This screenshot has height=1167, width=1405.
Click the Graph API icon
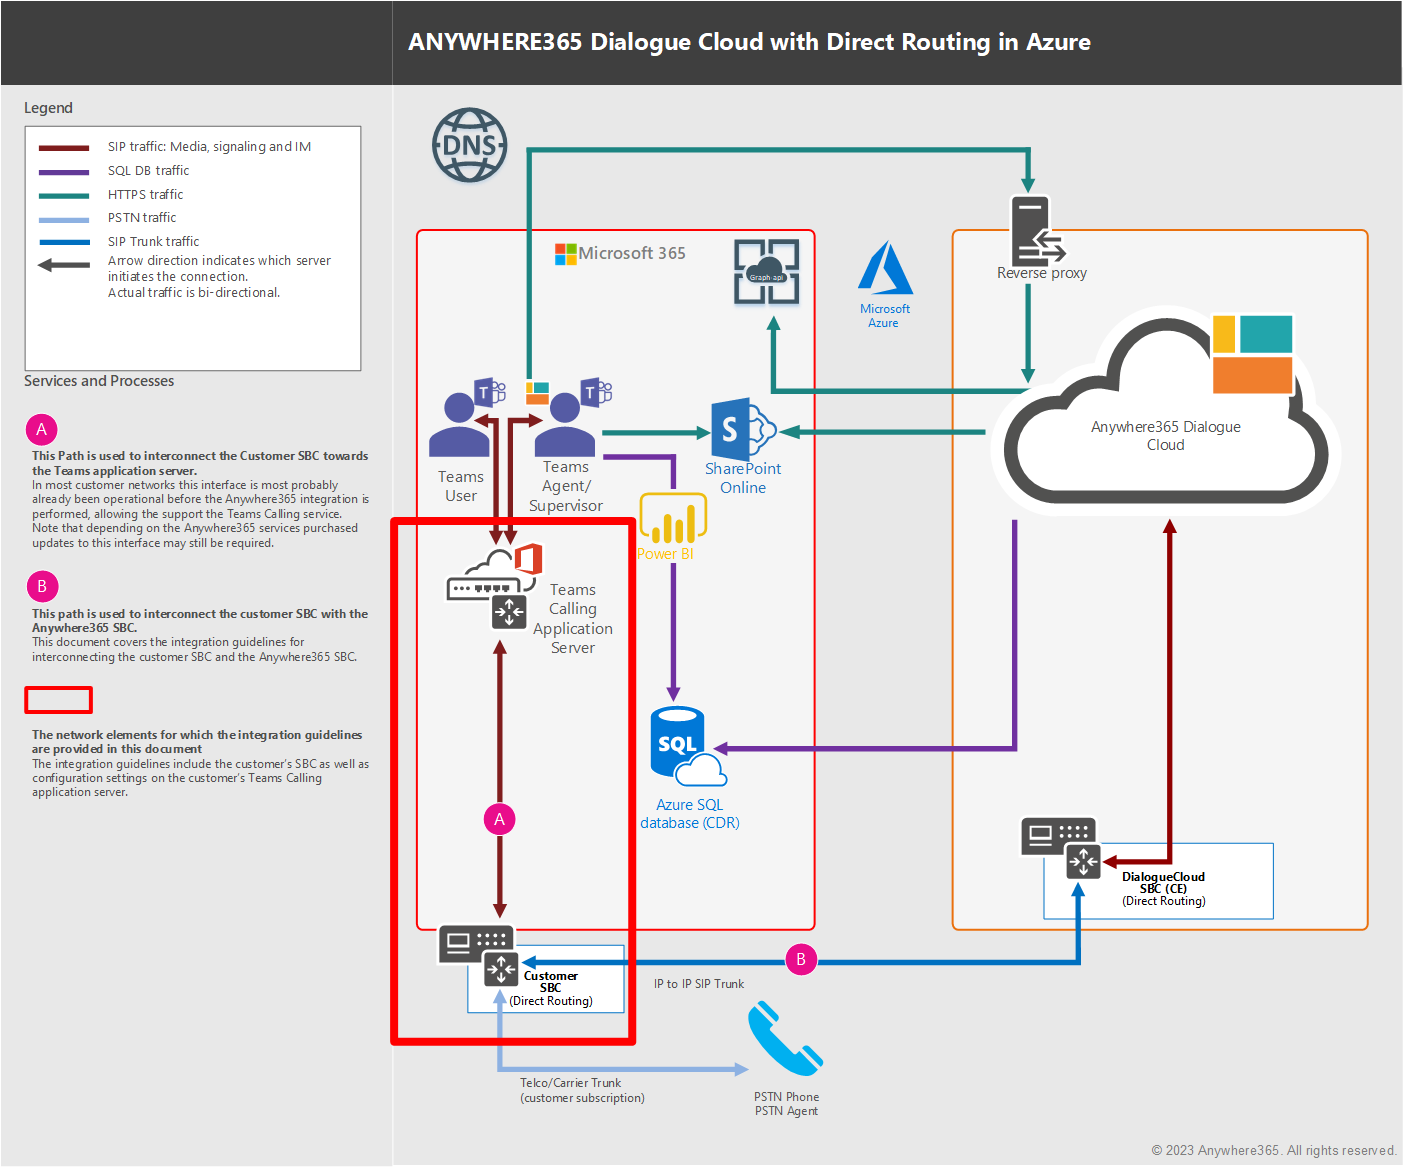pos(767,271)
